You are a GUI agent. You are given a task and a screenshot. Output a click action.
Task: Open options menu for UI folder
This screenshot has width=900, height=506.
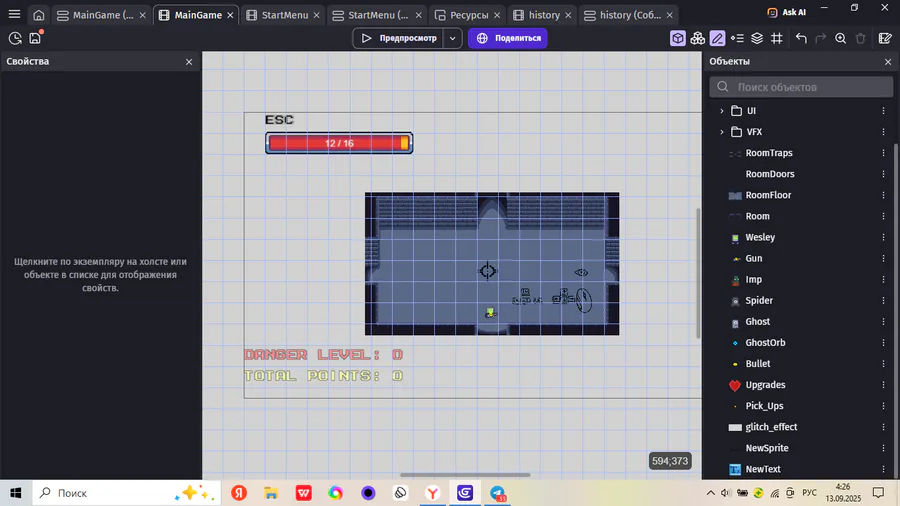click(883, 111)
